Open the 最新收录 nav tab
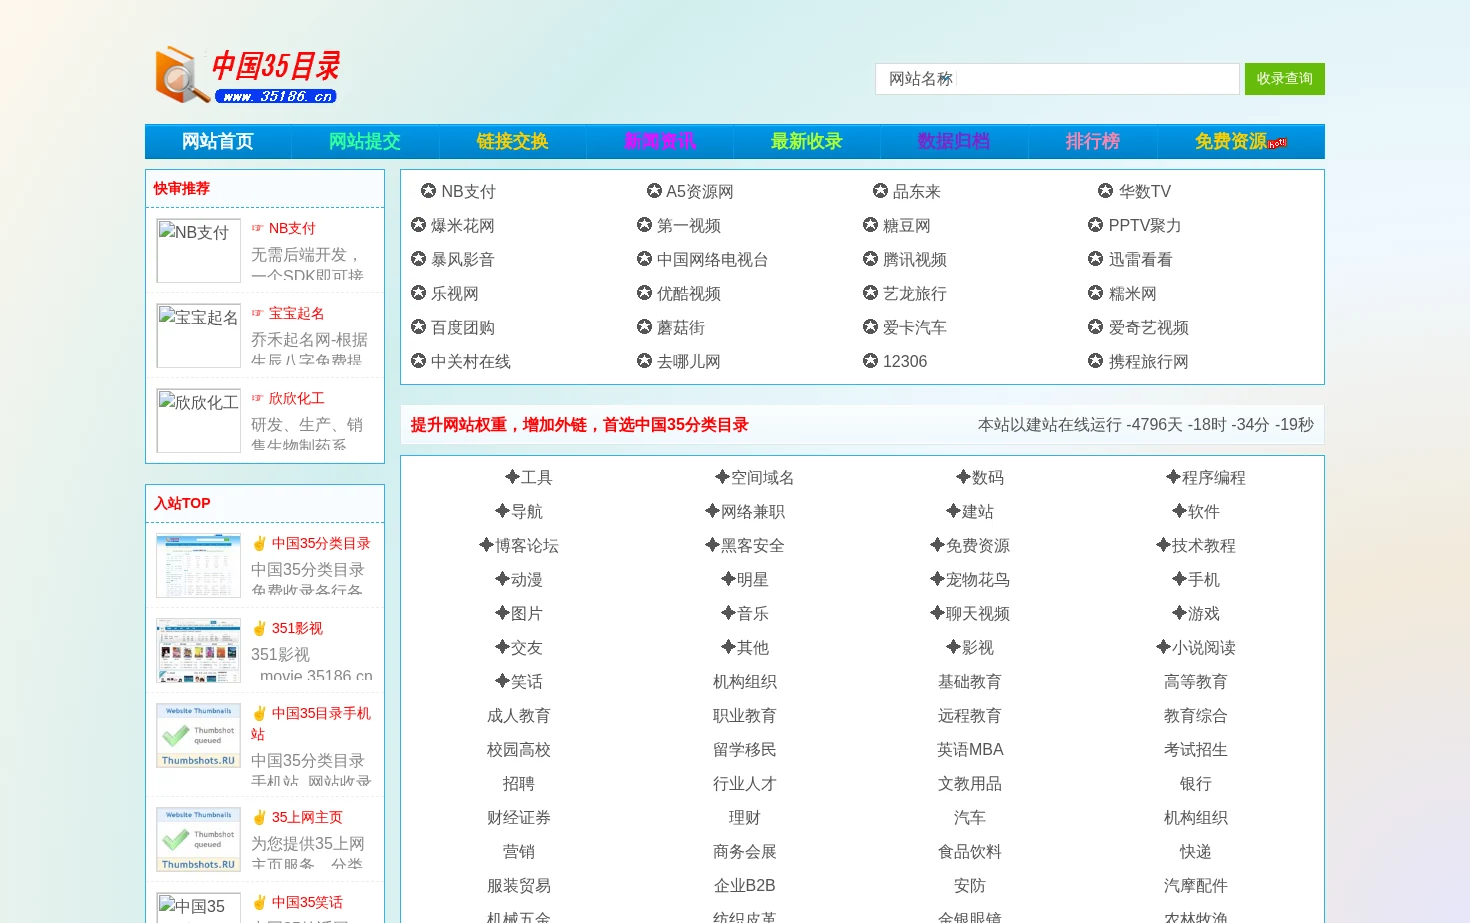 coord(807,141)
